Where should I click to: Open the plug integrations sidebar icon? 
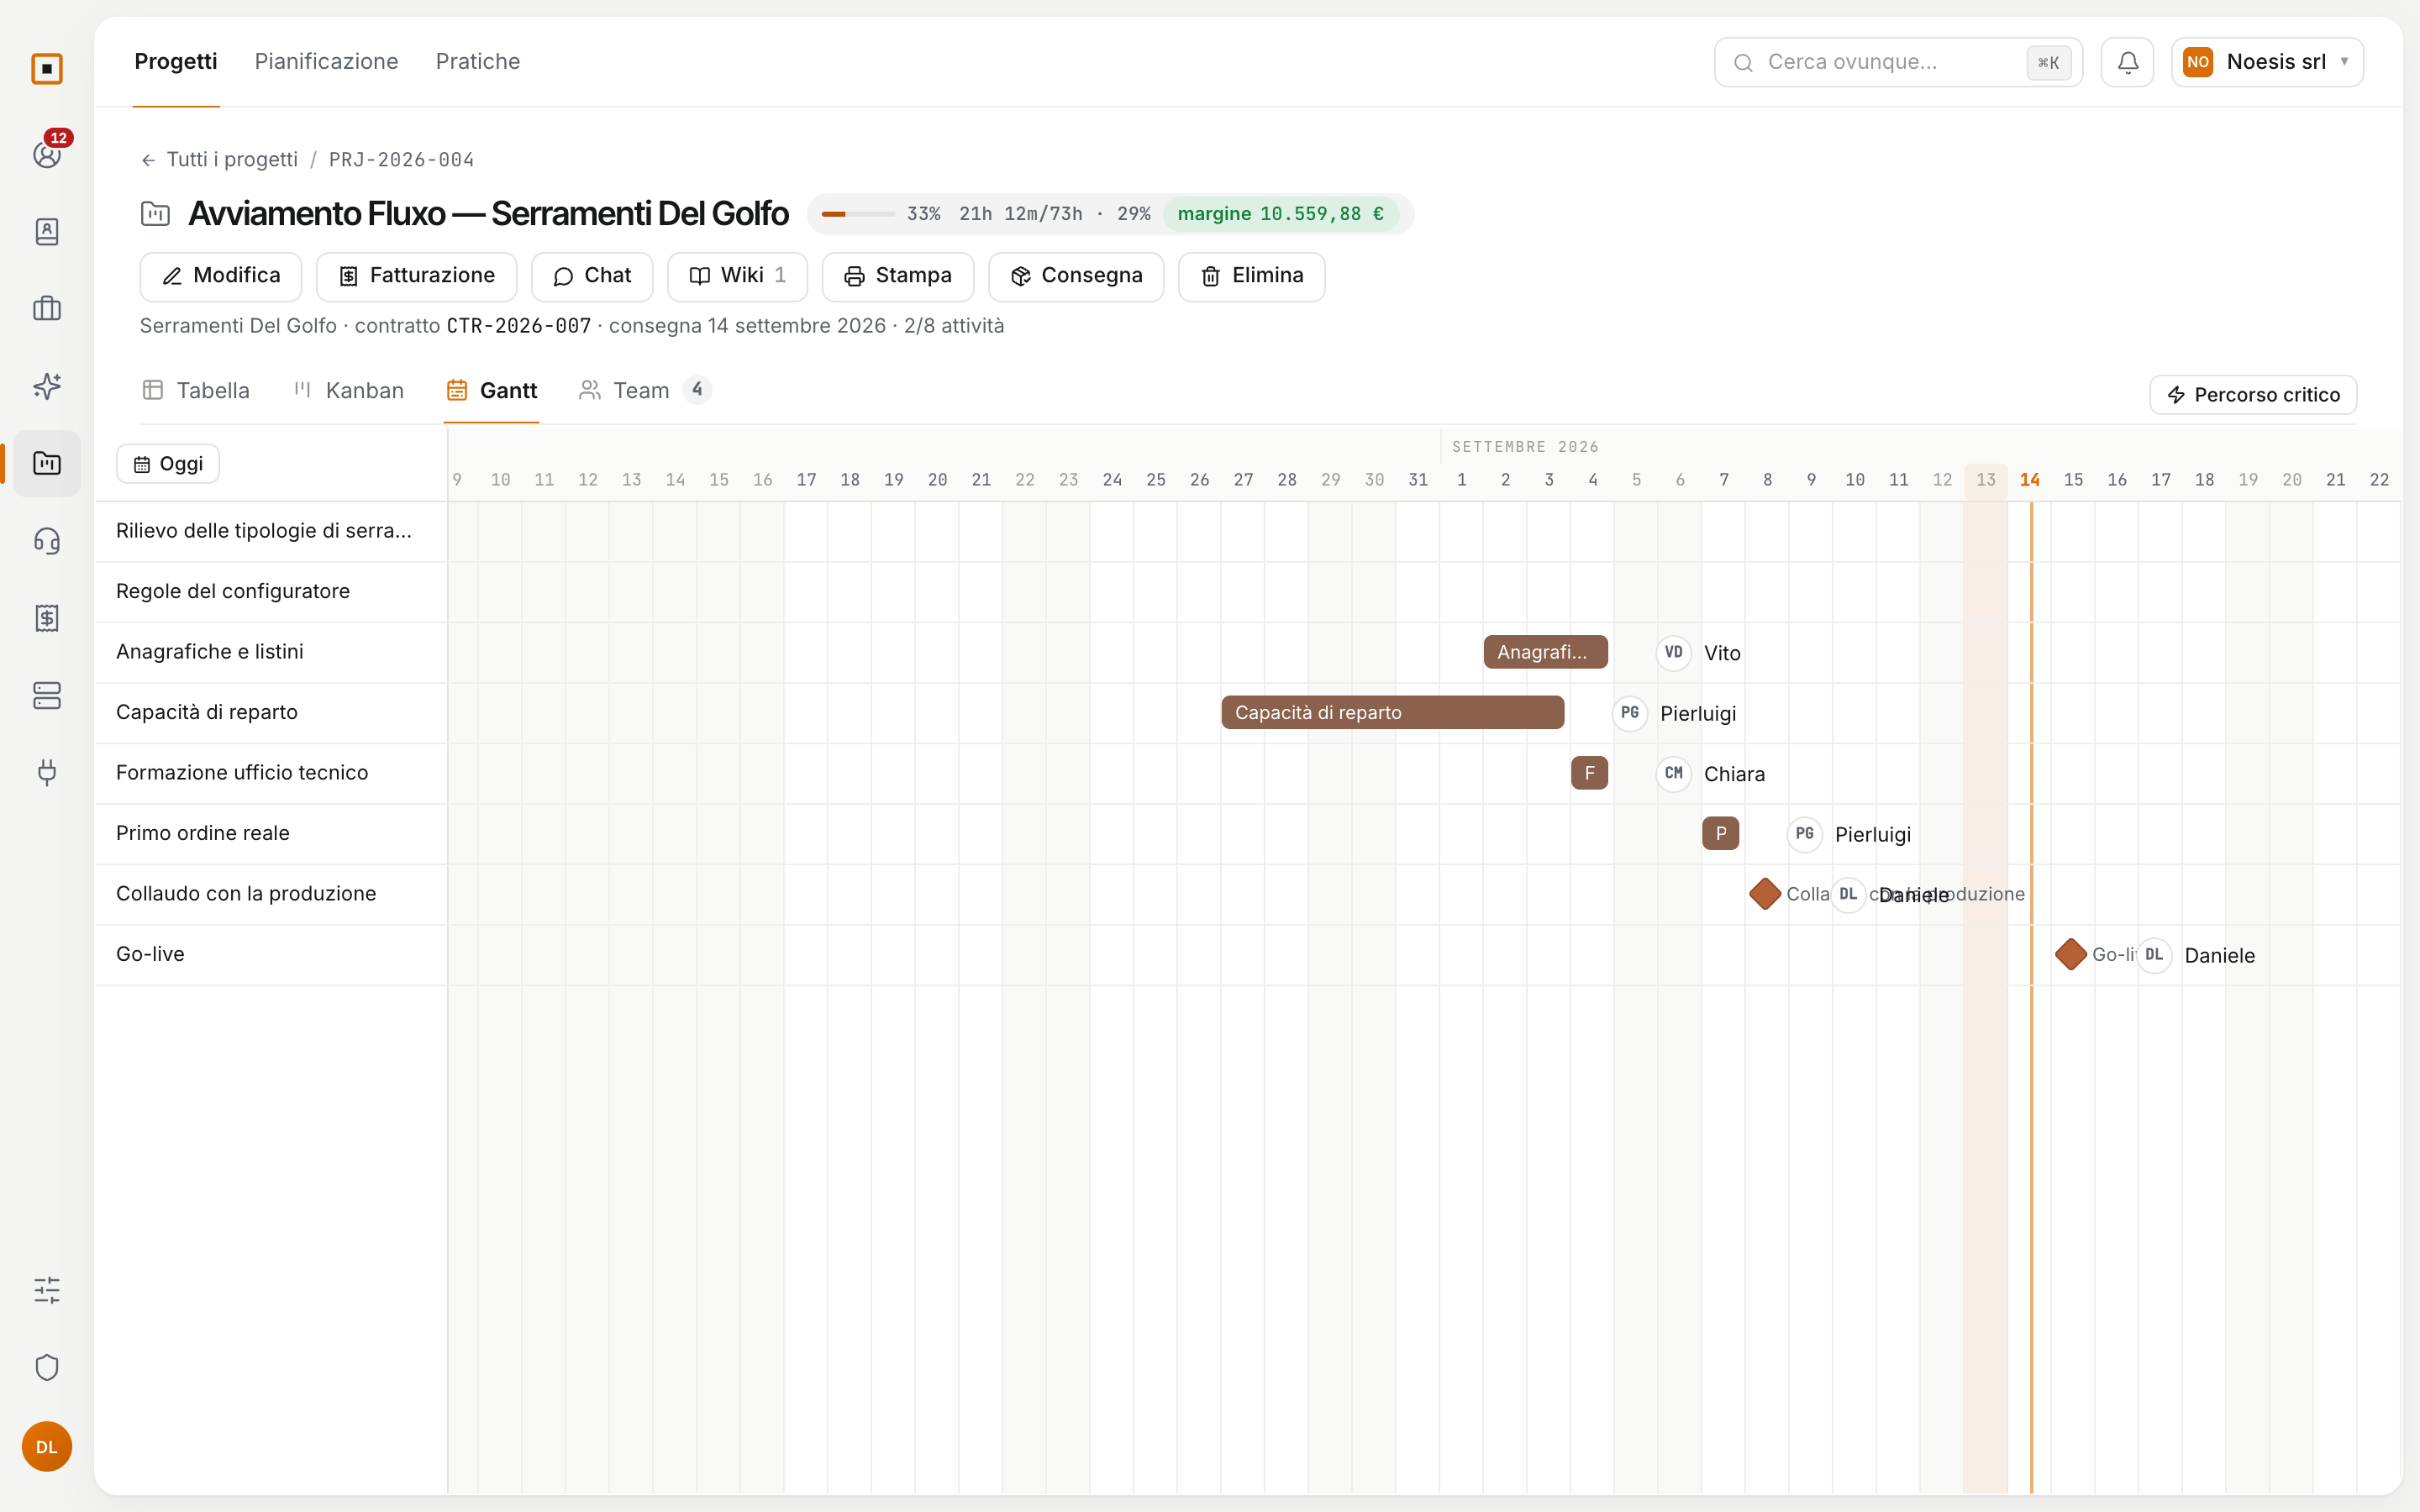pos(47,772)
